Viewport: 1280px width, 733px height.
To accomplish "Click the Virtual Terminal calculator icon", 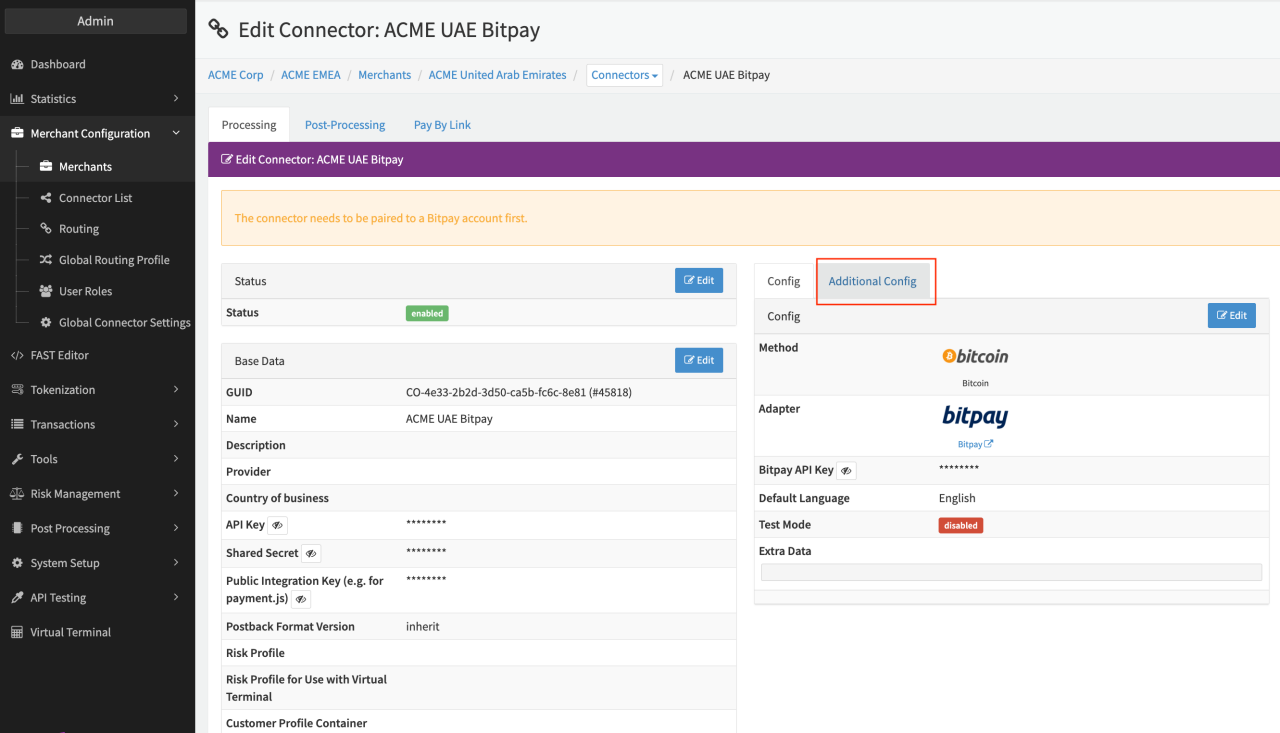I will coord(17,632).
